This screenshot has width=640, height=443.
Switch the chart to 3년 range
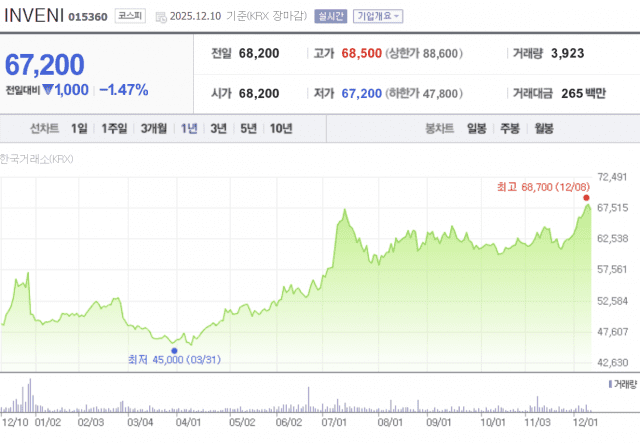[x=218, y=128]
